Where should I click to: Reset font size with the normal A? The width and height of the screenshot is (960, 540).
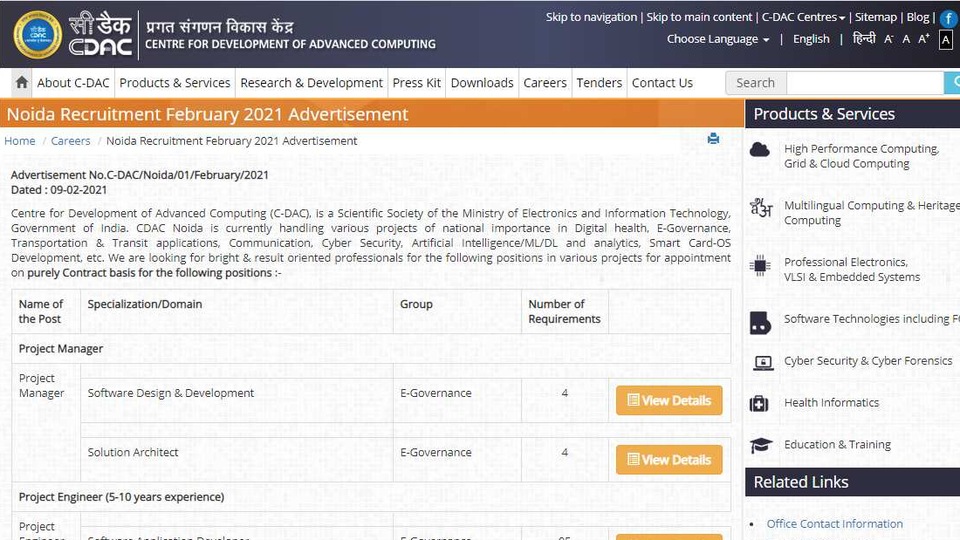906,39
